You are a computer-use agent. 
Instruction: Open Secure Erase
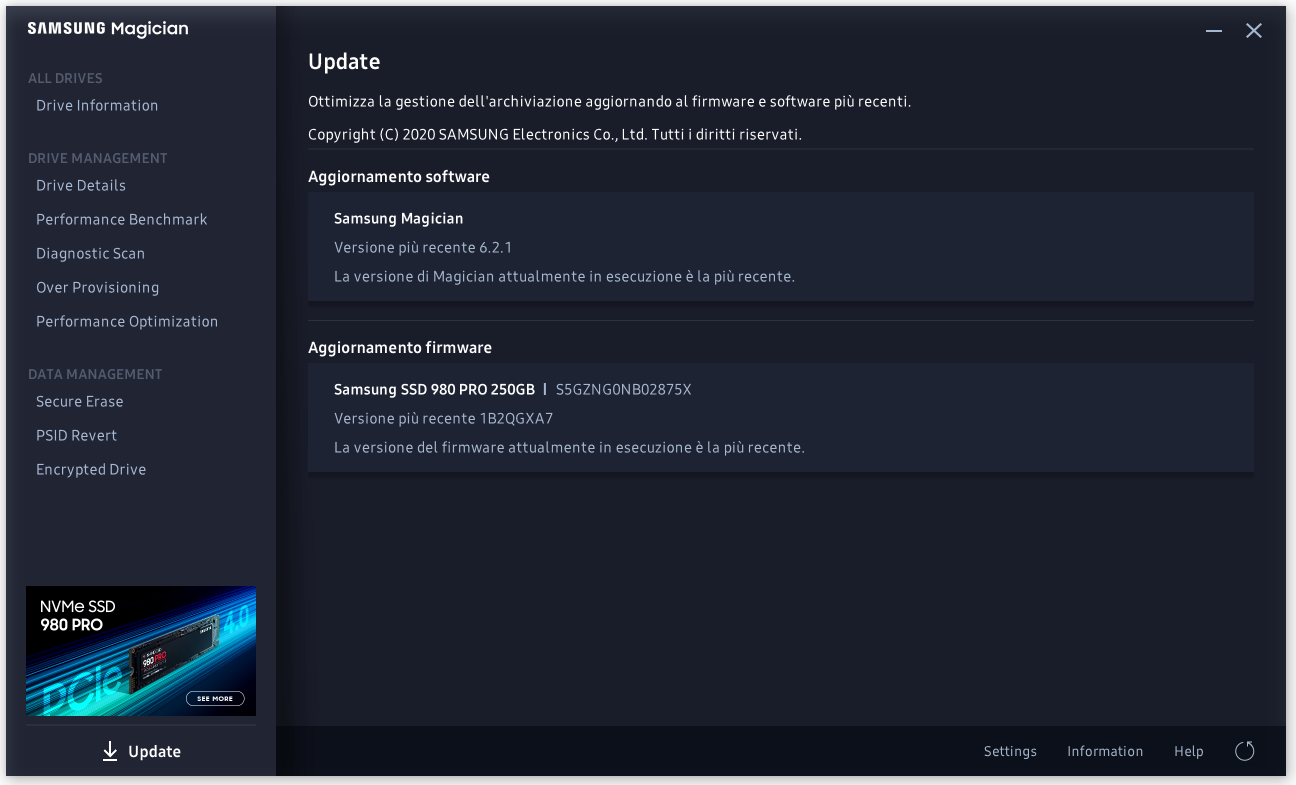coord(80,401)
